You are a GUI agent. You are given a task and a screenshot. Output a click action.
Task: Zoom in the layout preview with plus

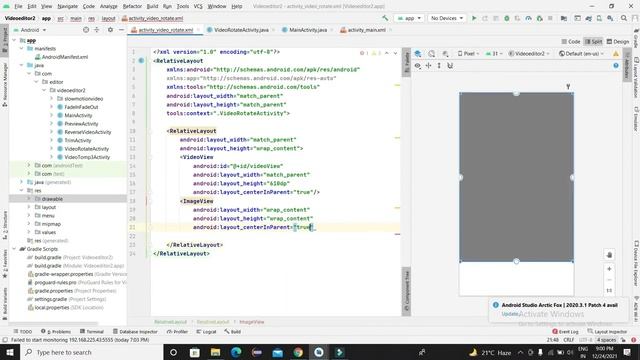[609, 269]
